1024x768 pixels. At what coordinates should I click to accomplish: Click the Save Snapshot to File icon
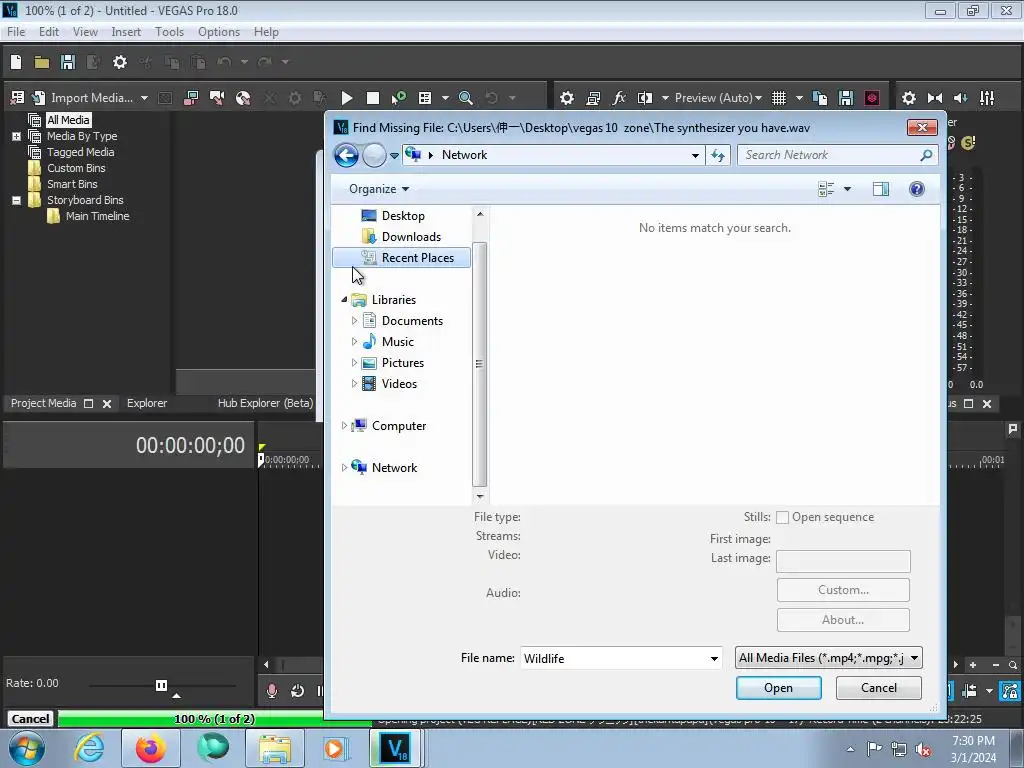[x=846, y=98]
